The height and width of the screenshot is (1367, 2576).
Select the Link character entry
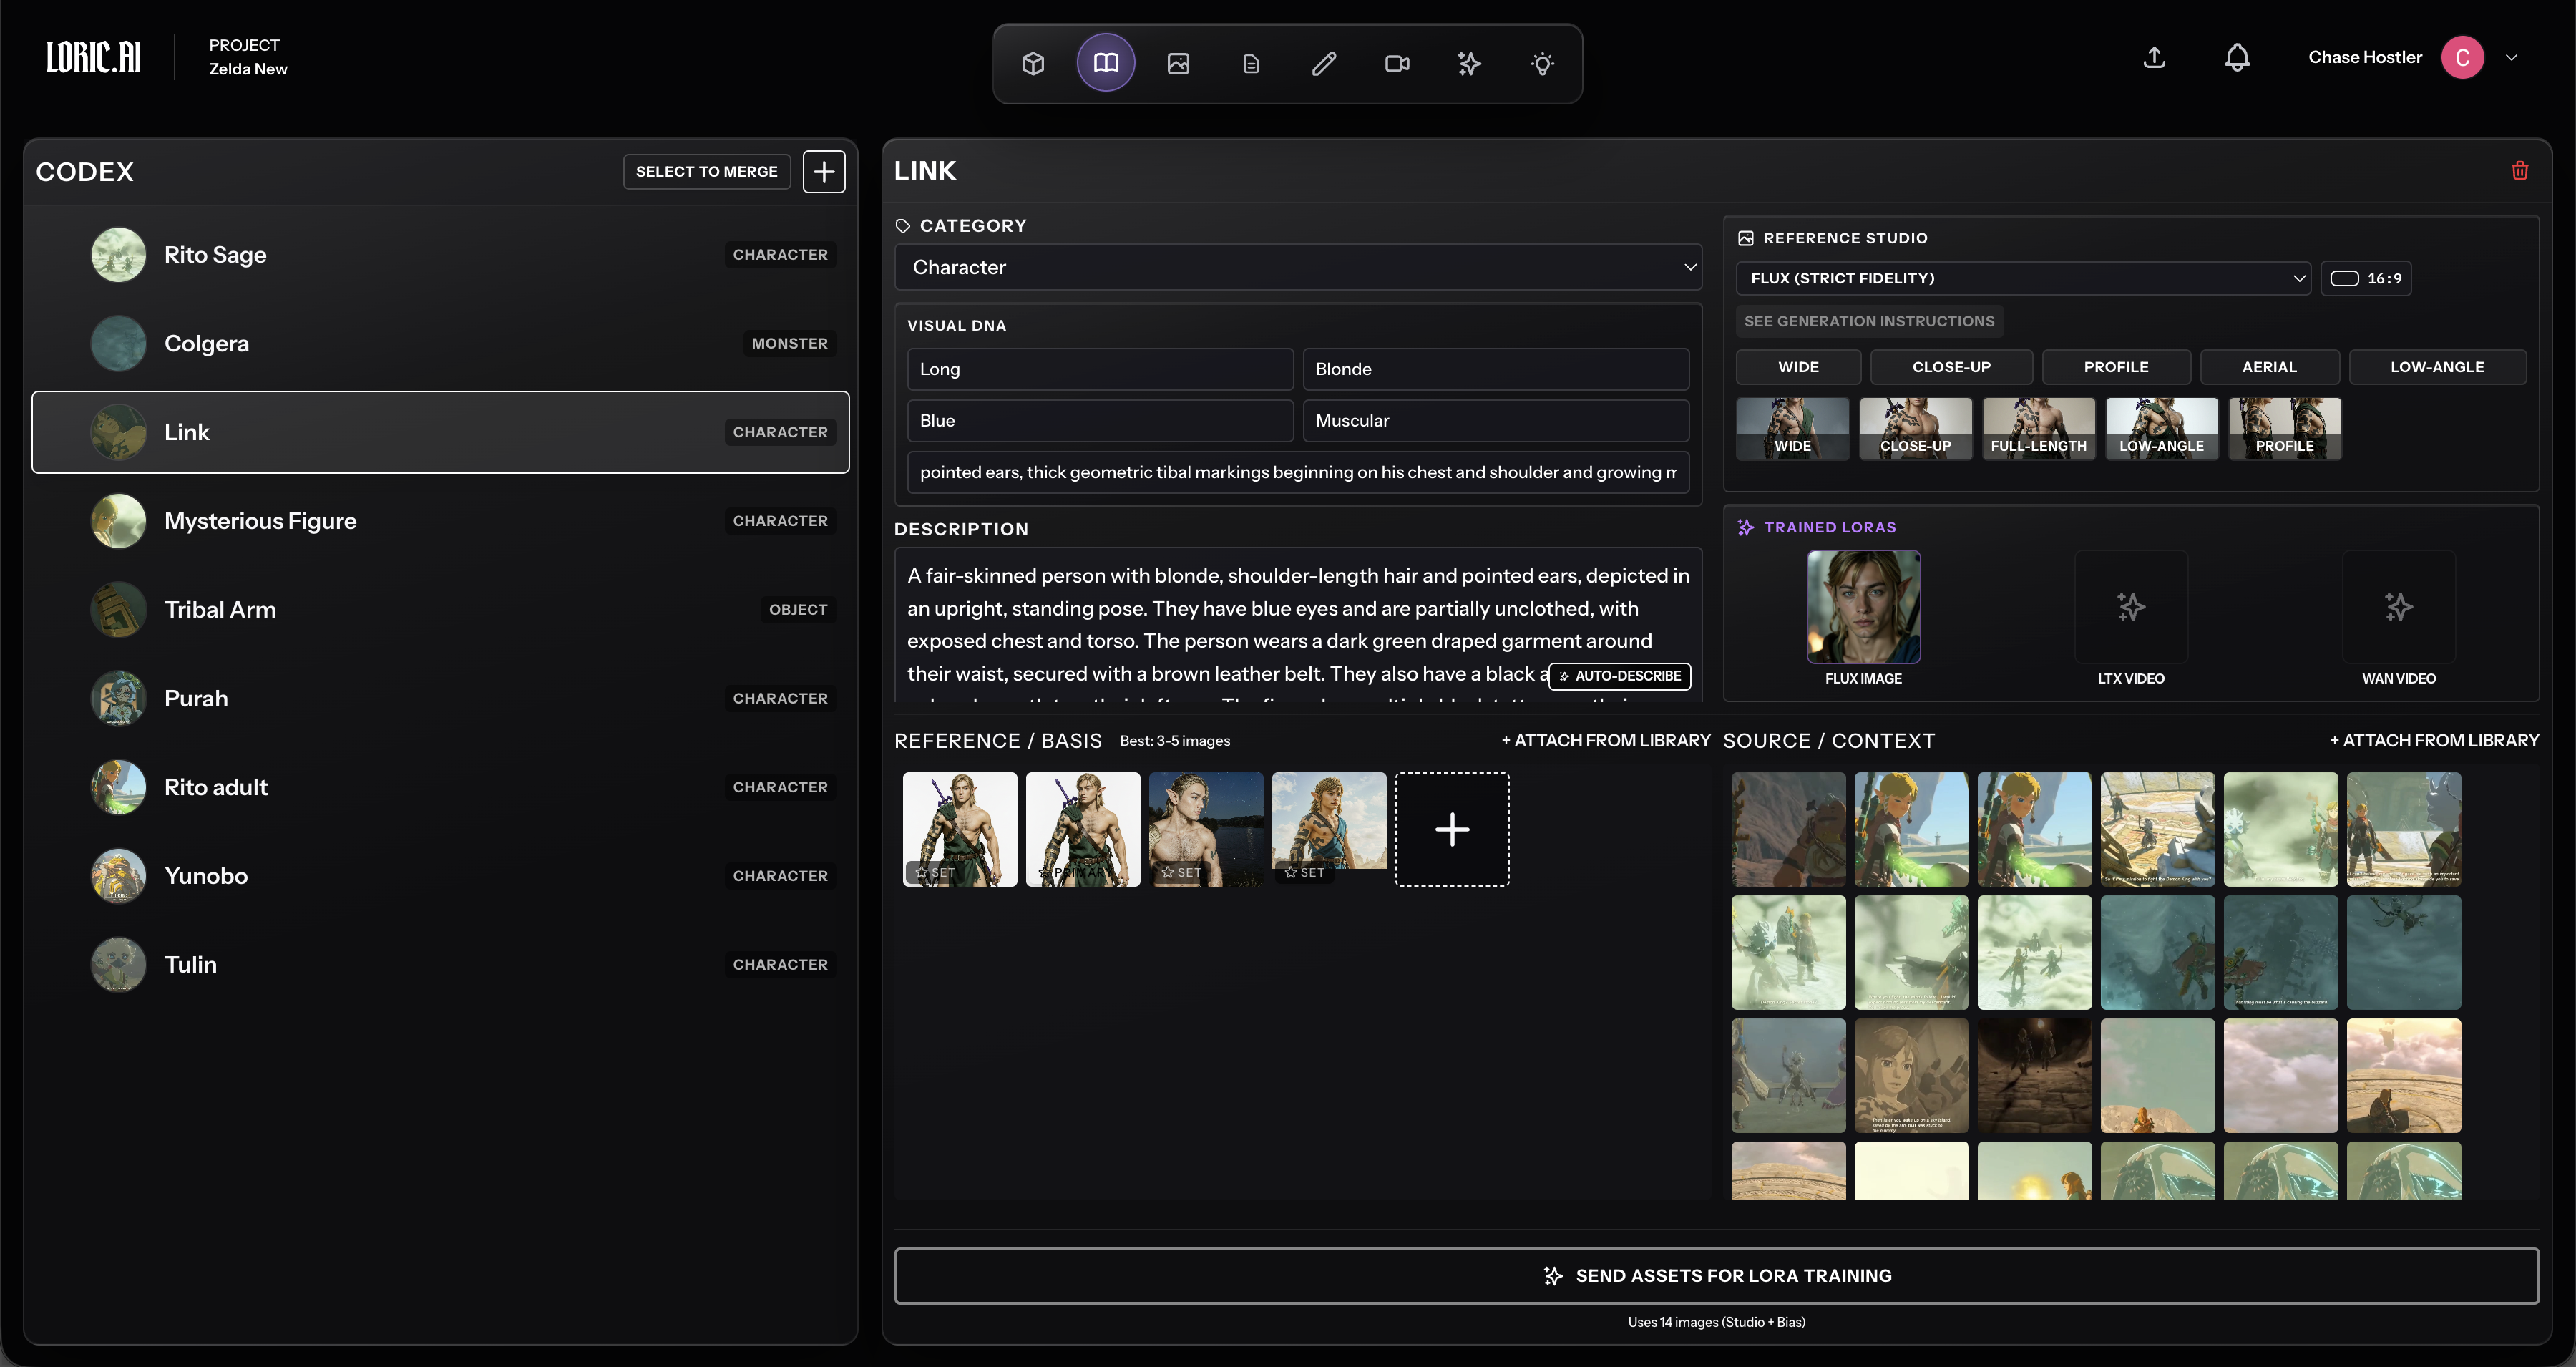click(x=440, y=432)
